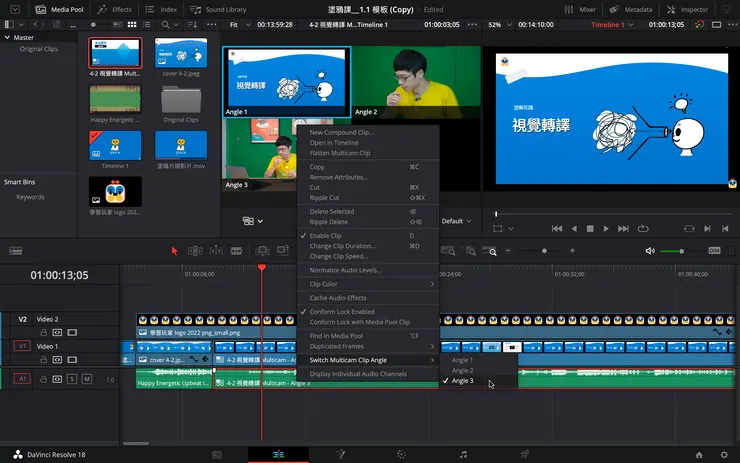Toggle Conform Lock Enabled option
Viewport: 740px width, 463px height.
[x=342, y=312]
